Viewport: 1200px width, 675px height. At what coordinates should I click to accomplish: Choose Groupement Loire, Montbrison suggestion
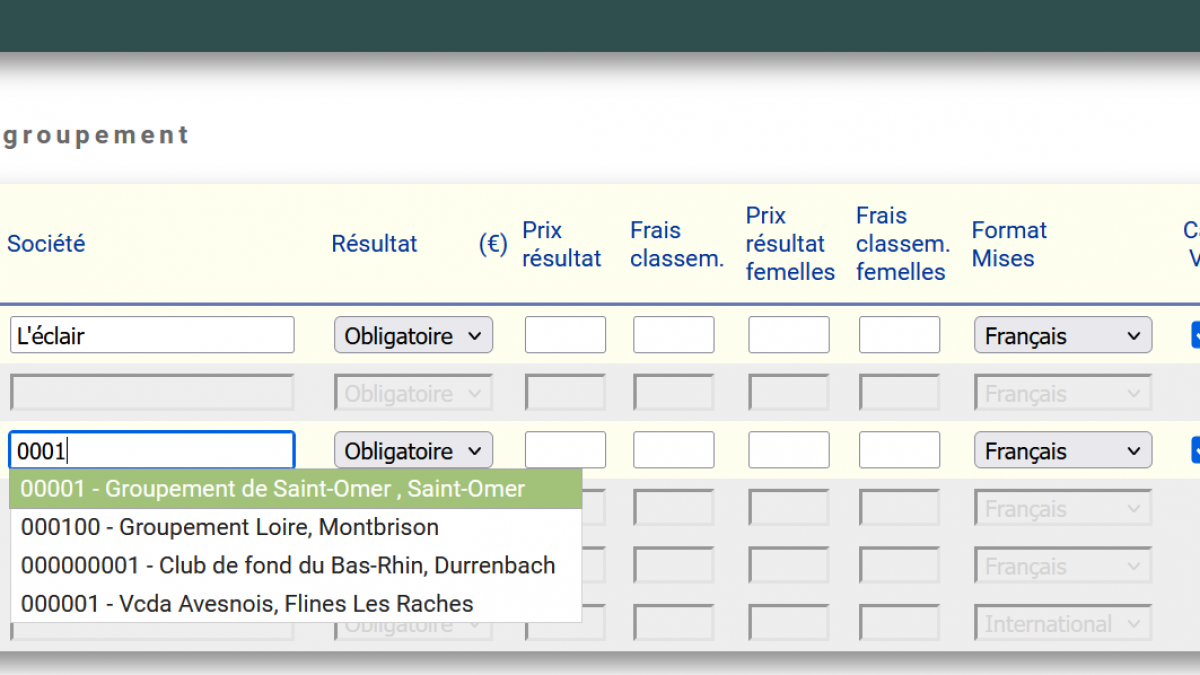tap(229, 527)
